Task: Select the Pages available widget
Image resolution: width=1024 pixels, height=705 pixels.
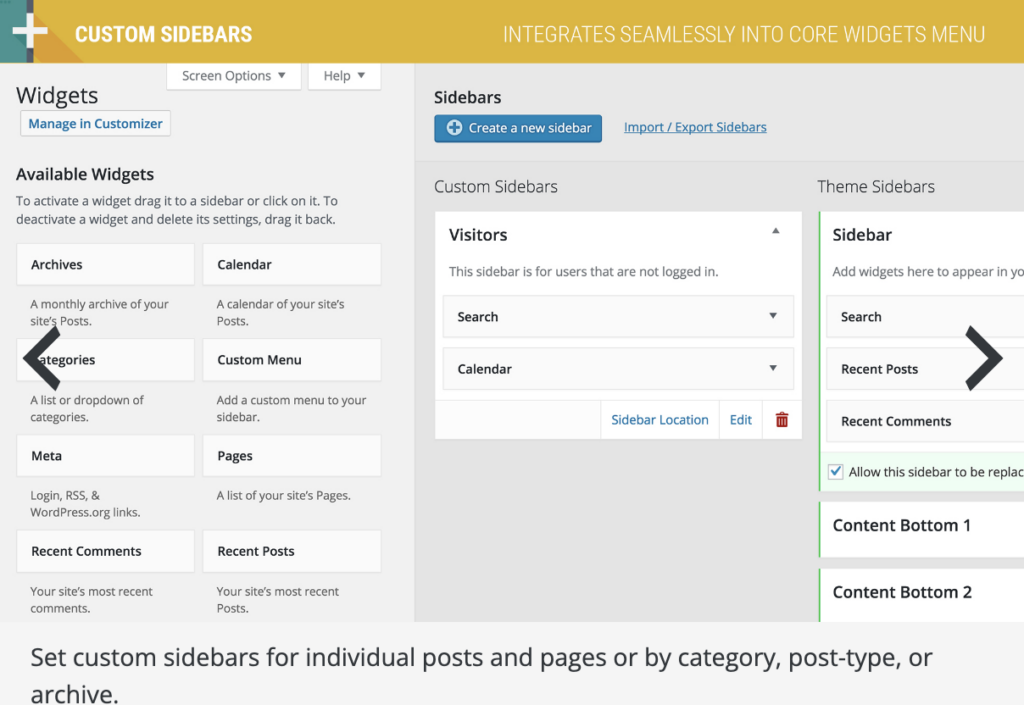Action: (x=292, y=456)
